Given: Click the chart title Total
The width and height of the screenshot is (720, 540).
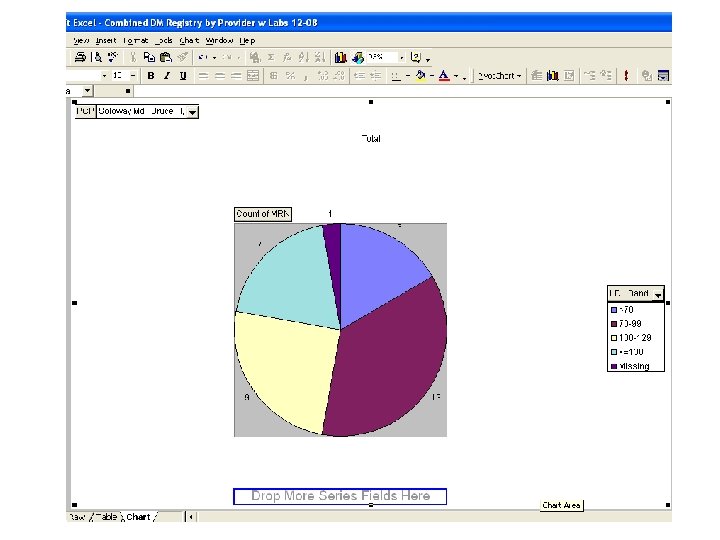Looking at the screenshot, I should click(x=371, y=139).
